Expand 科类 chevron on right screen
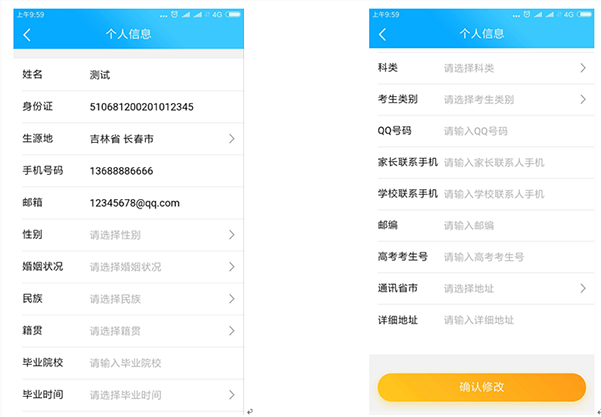The image size is (601, 417). pos(583,68)
